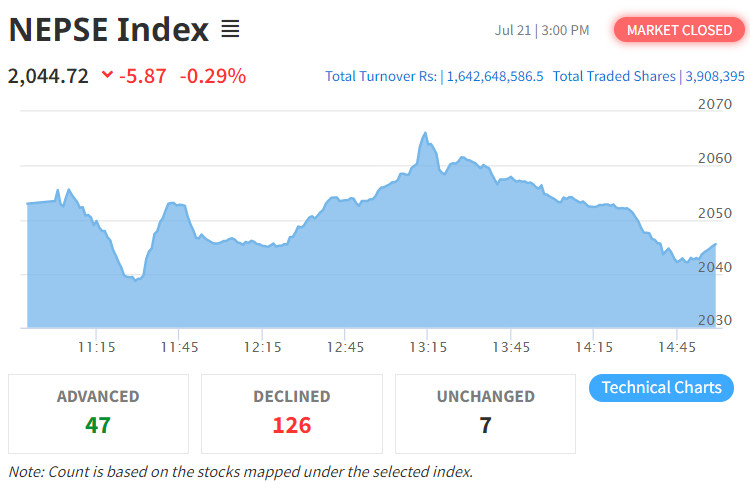Click the turnover value 1,642,648,586.5
Image resolution: width=750 pixels, height=490 pixels.
494,76
